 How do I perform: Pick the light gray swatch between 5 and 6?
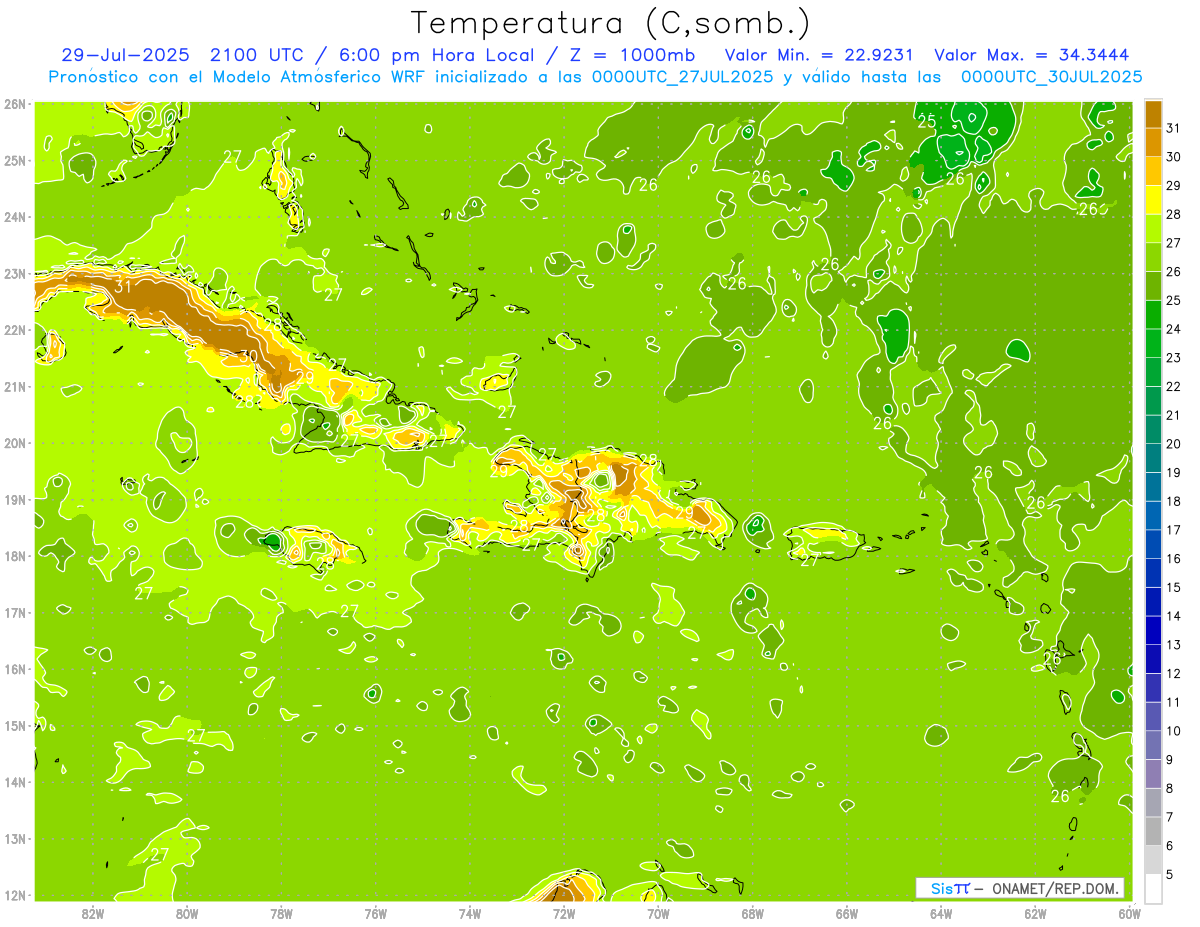1153,860
